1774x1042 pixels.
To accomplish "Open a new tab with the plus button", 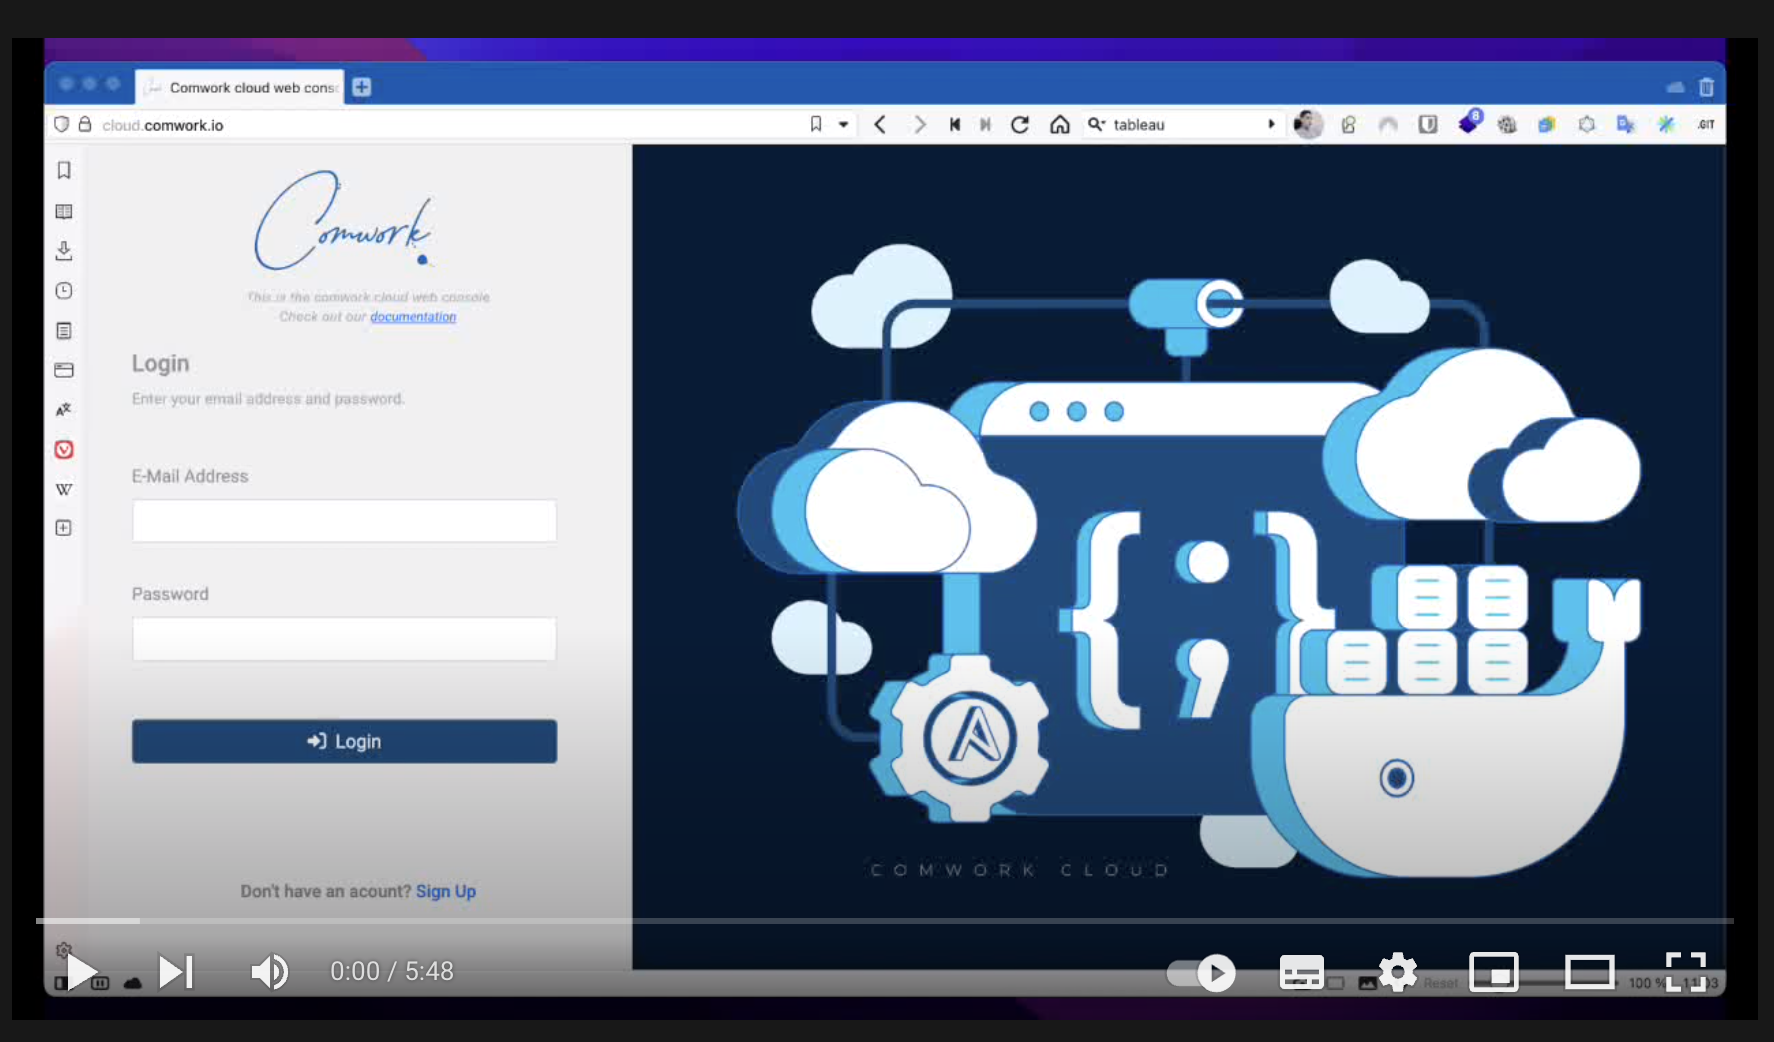I will 362,87.
